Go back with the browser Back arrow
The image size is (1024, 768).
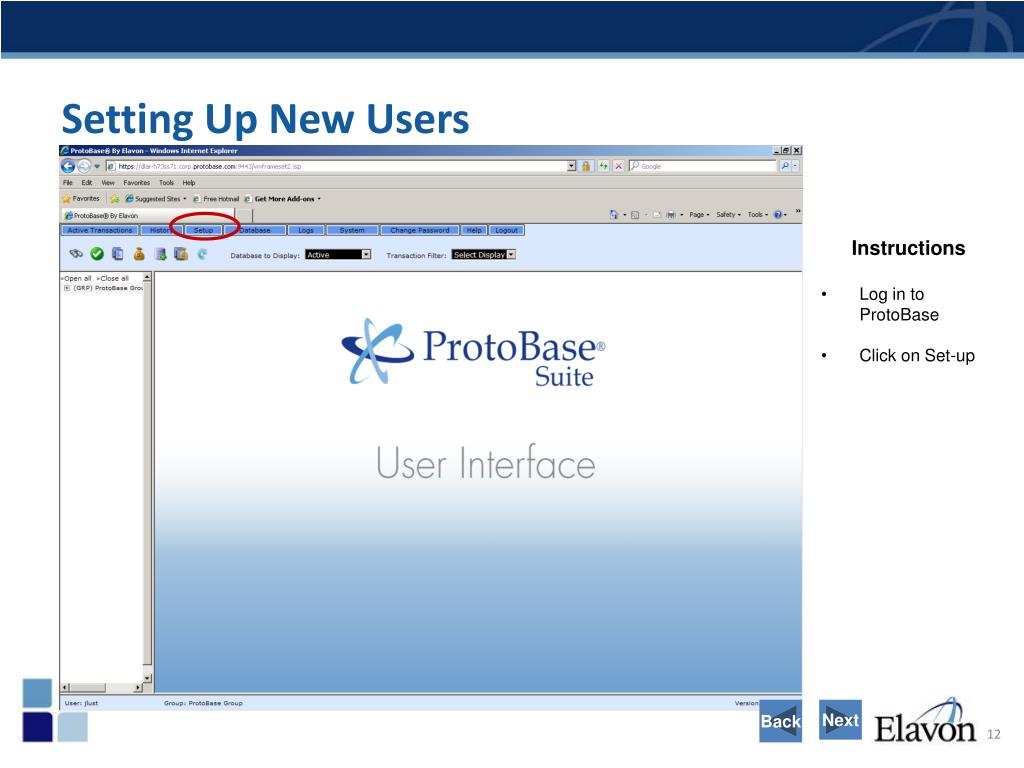(68, 166)
